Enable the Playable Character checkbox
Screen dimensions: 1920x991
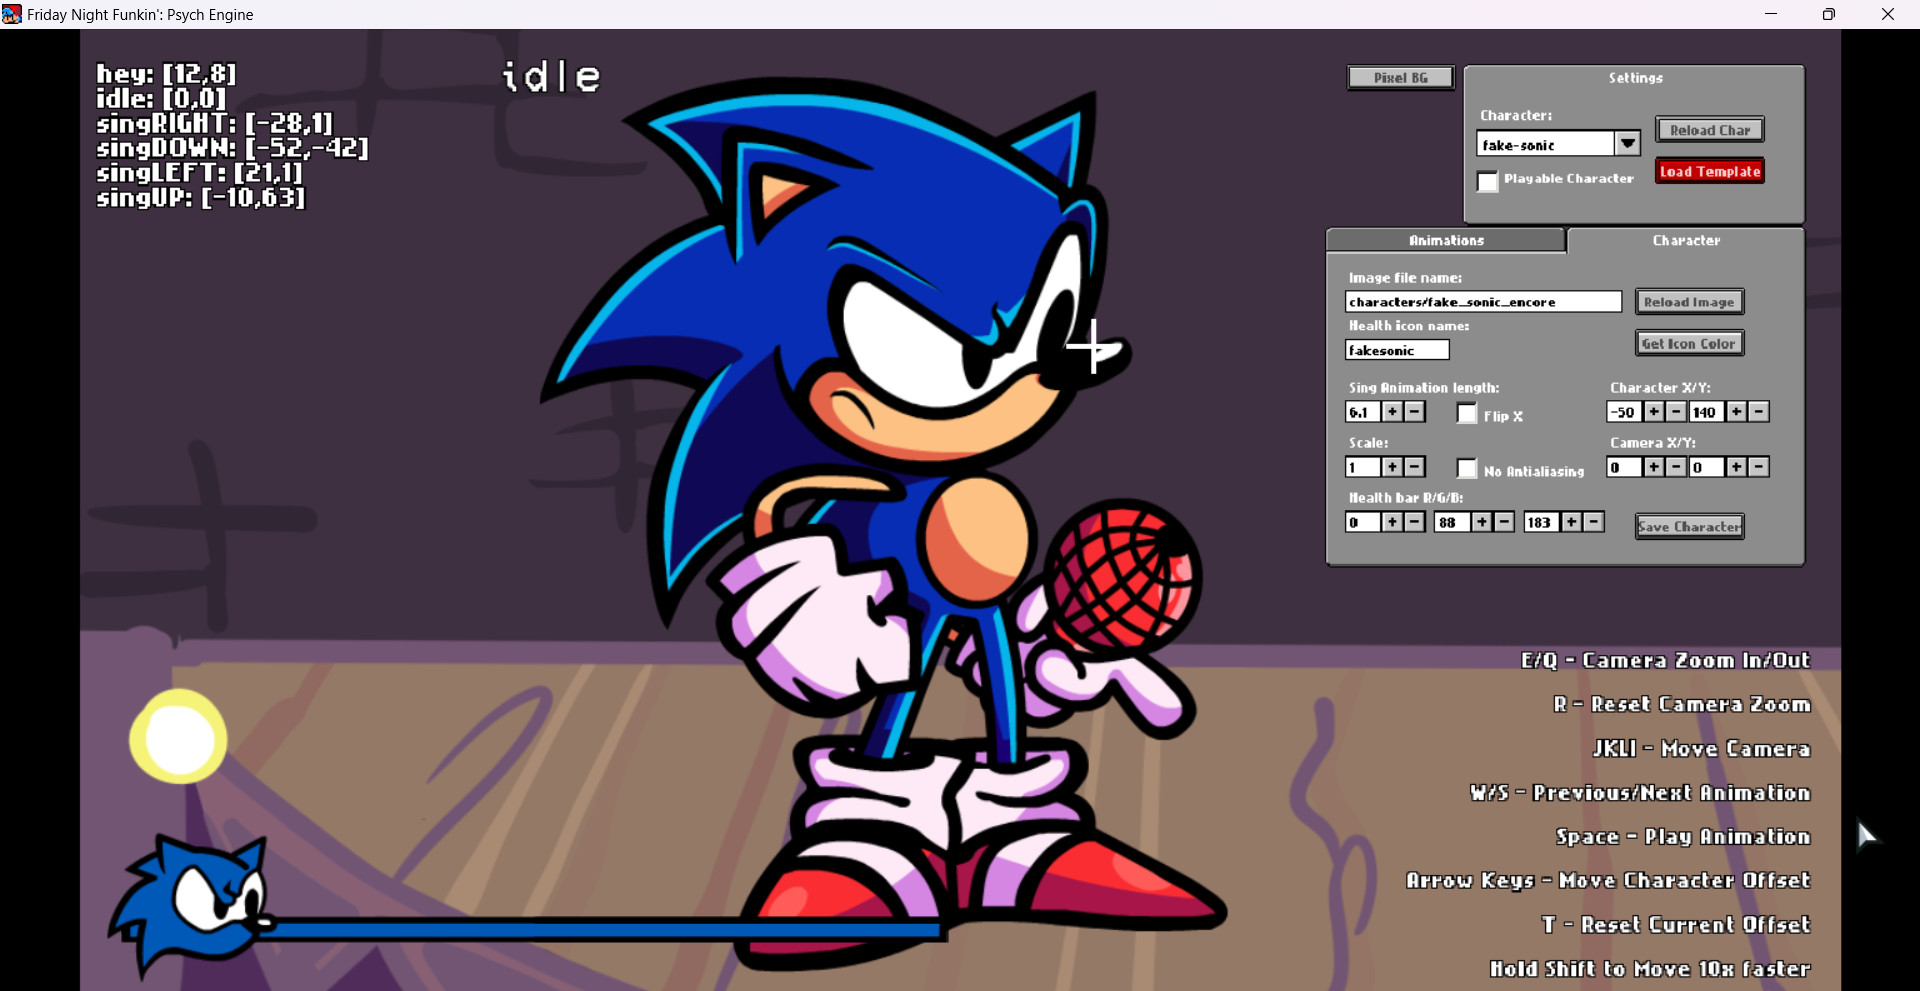(x=1488, y=182)
